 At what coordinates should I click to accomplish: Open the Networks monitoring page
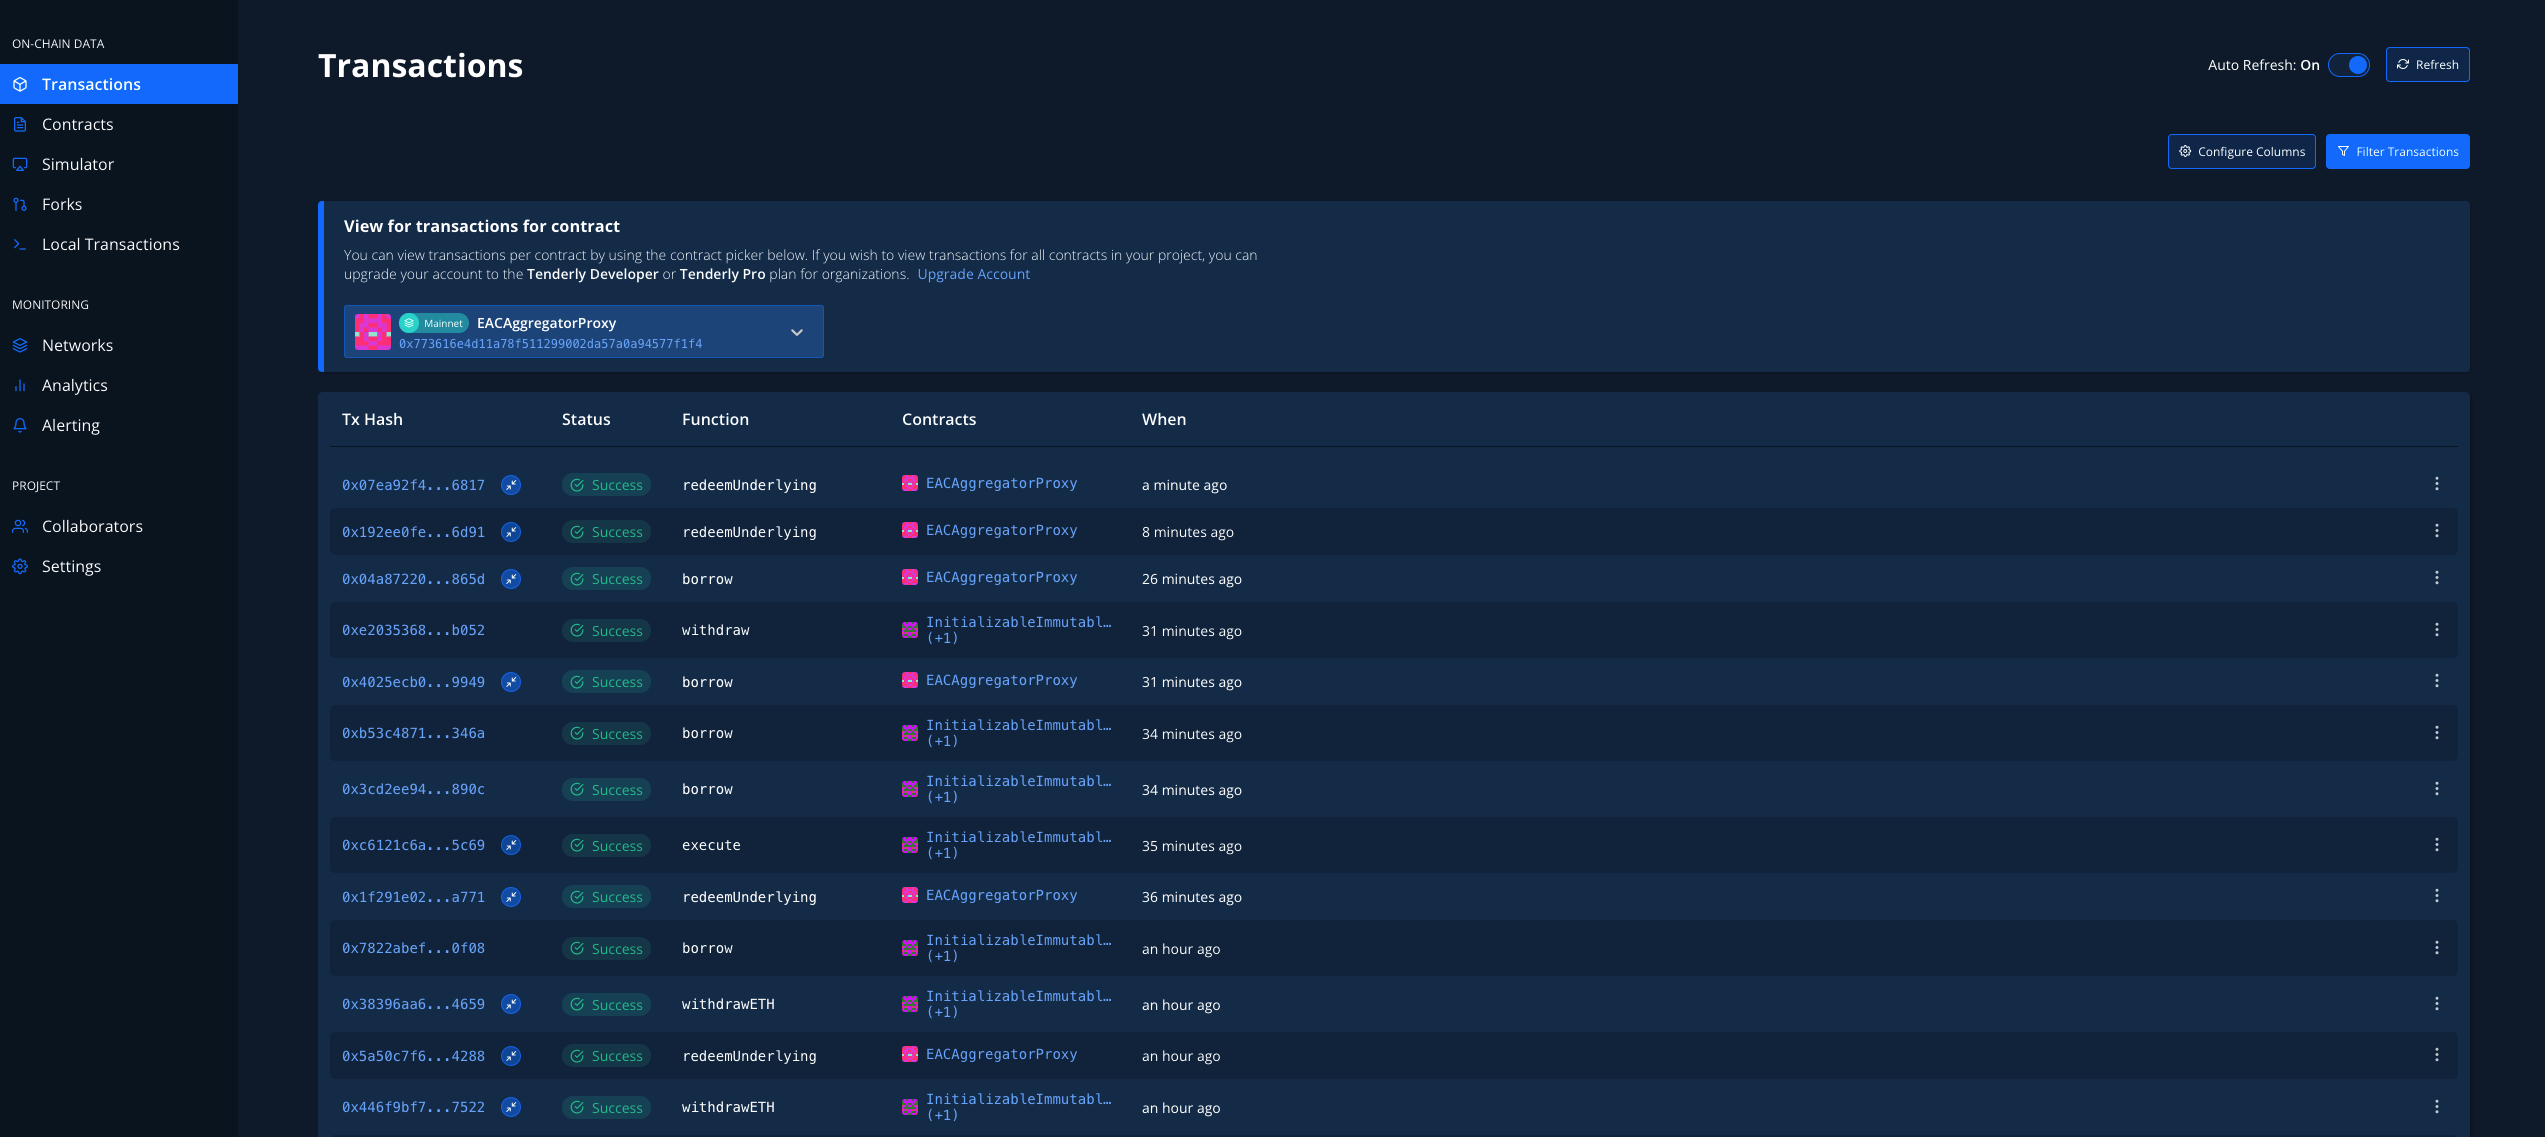77,345
